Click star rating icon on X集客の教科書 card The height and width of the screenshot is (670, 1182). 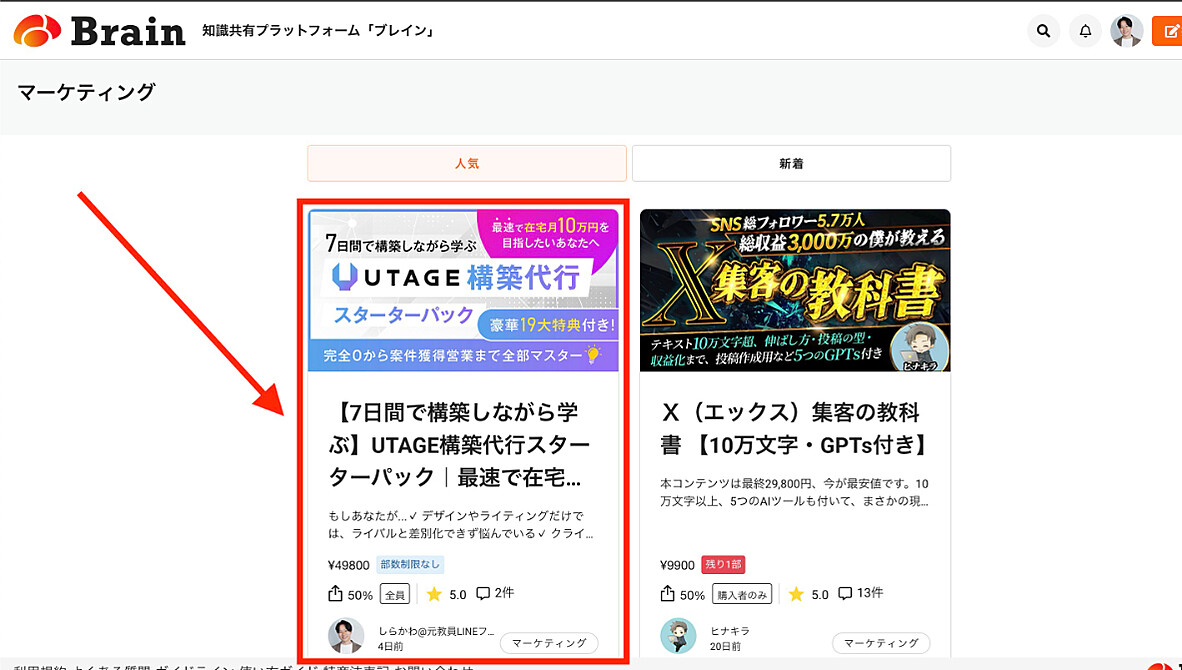796,595
